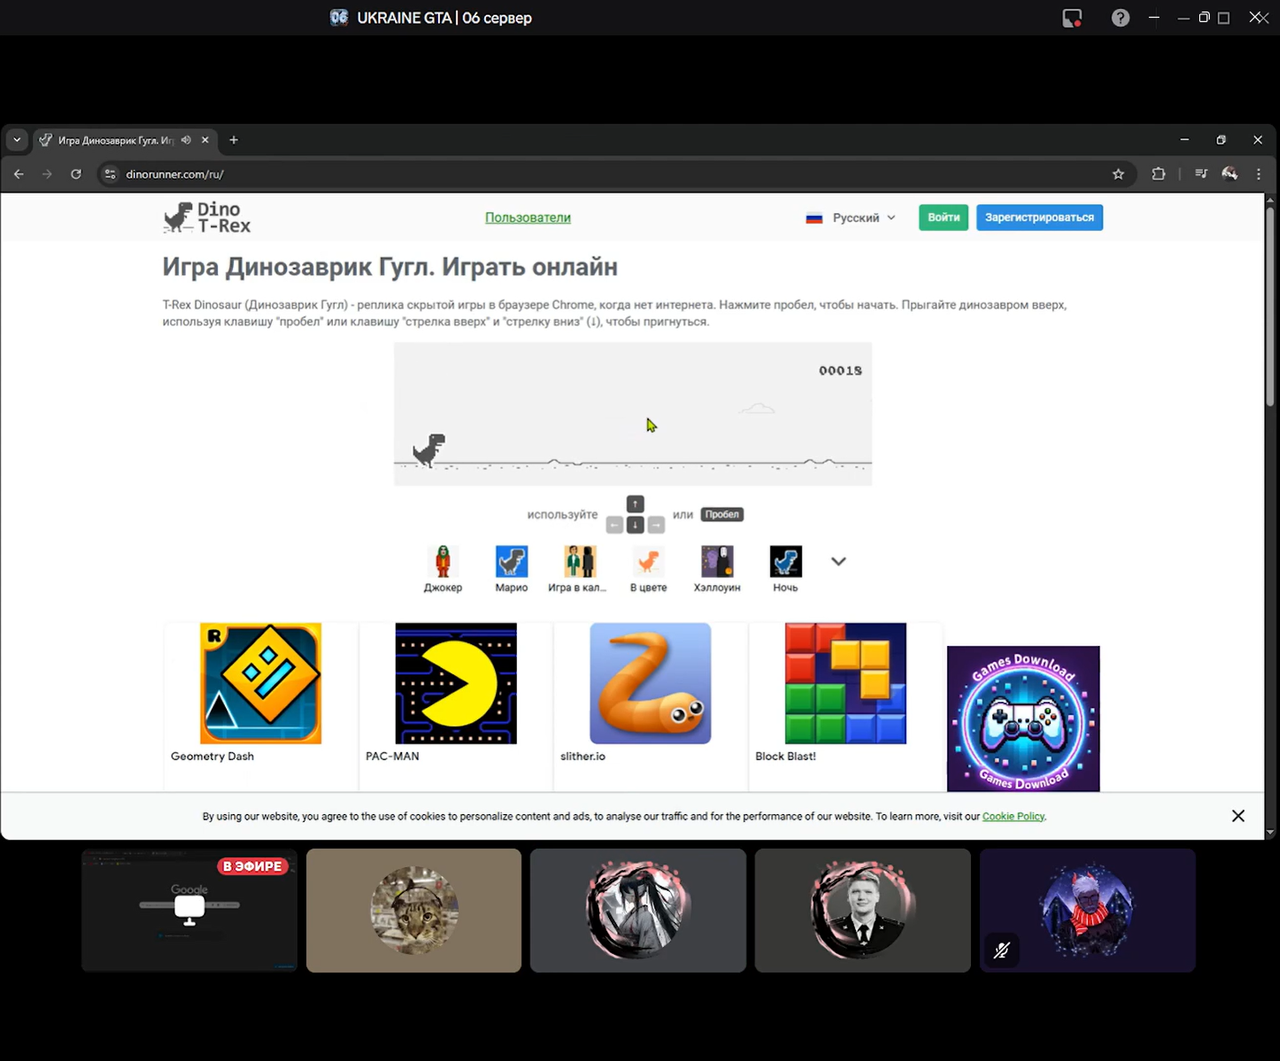Viewport: 1280px width, 1061px height.
Task: Mute the tab audio speaker icon
Action: coord(186,140)
